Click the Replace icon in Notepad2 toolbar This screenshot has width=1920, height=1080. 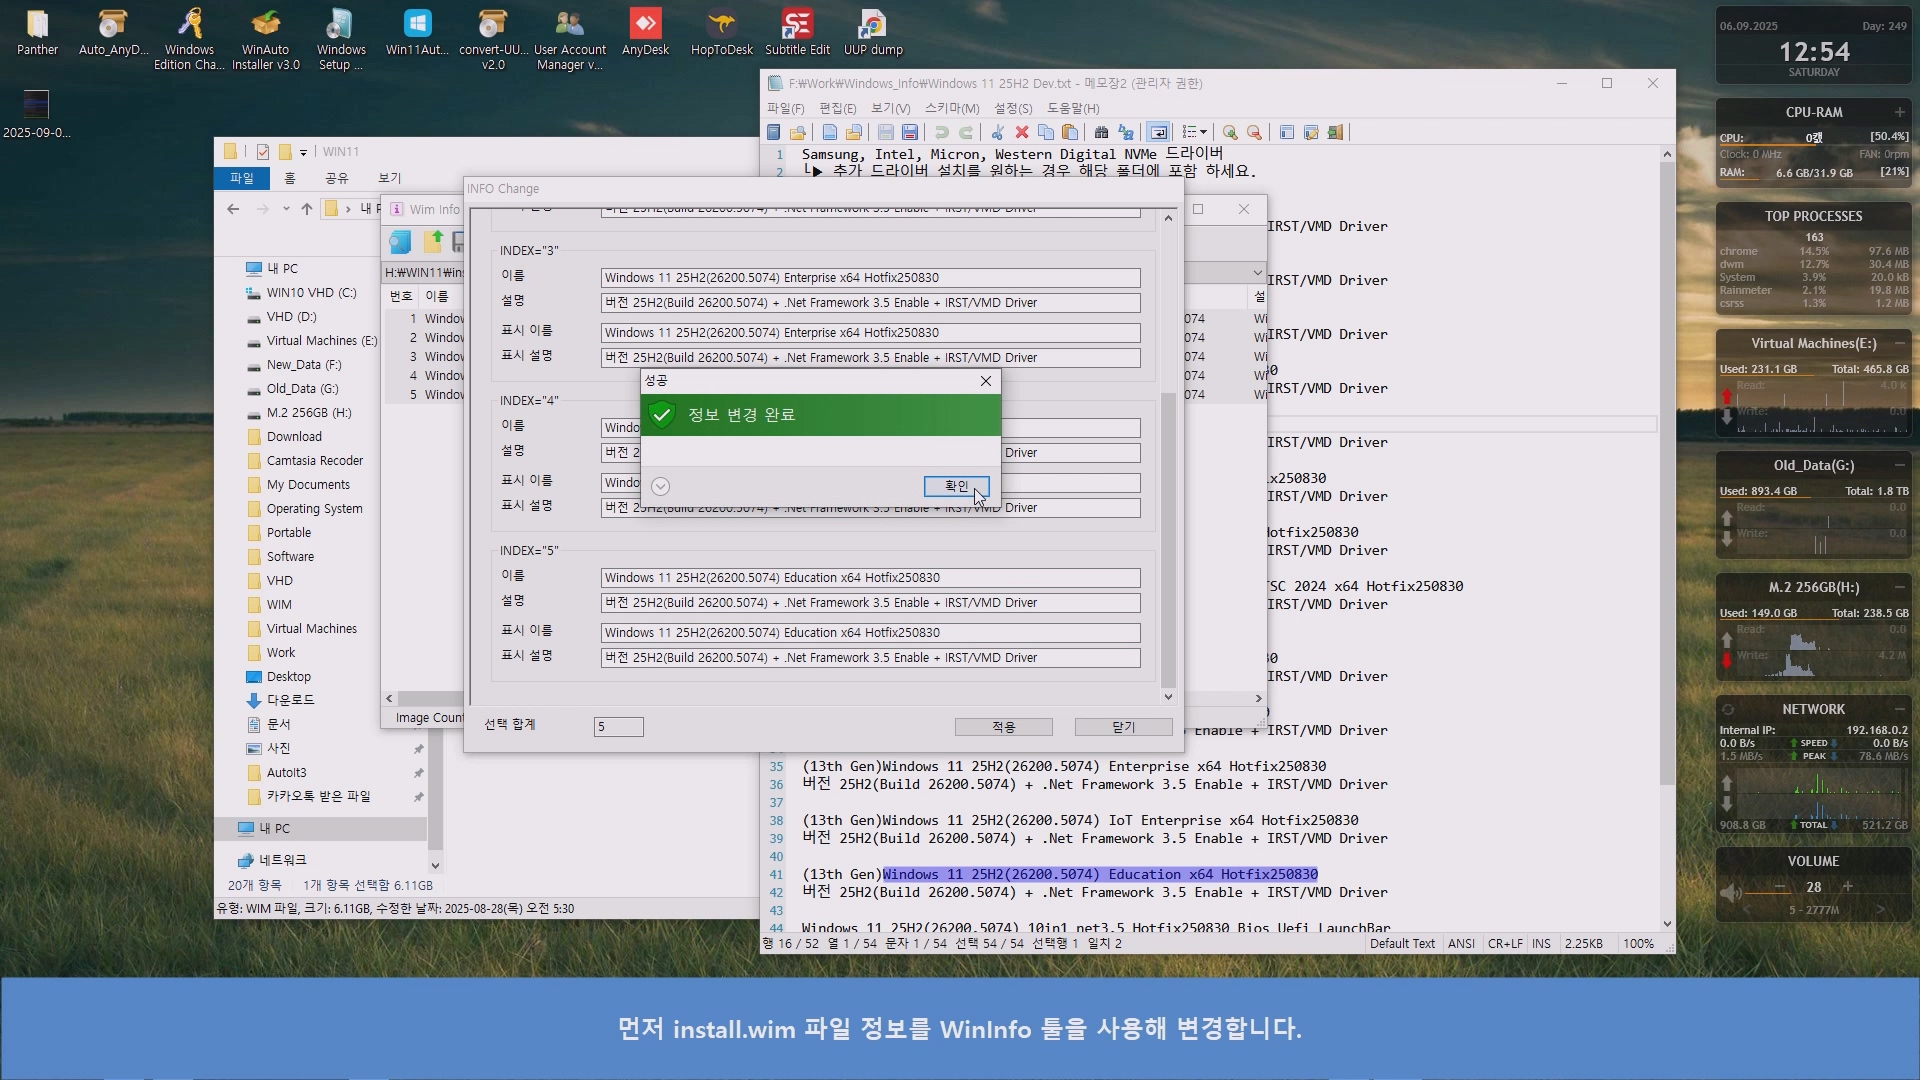1126,132
